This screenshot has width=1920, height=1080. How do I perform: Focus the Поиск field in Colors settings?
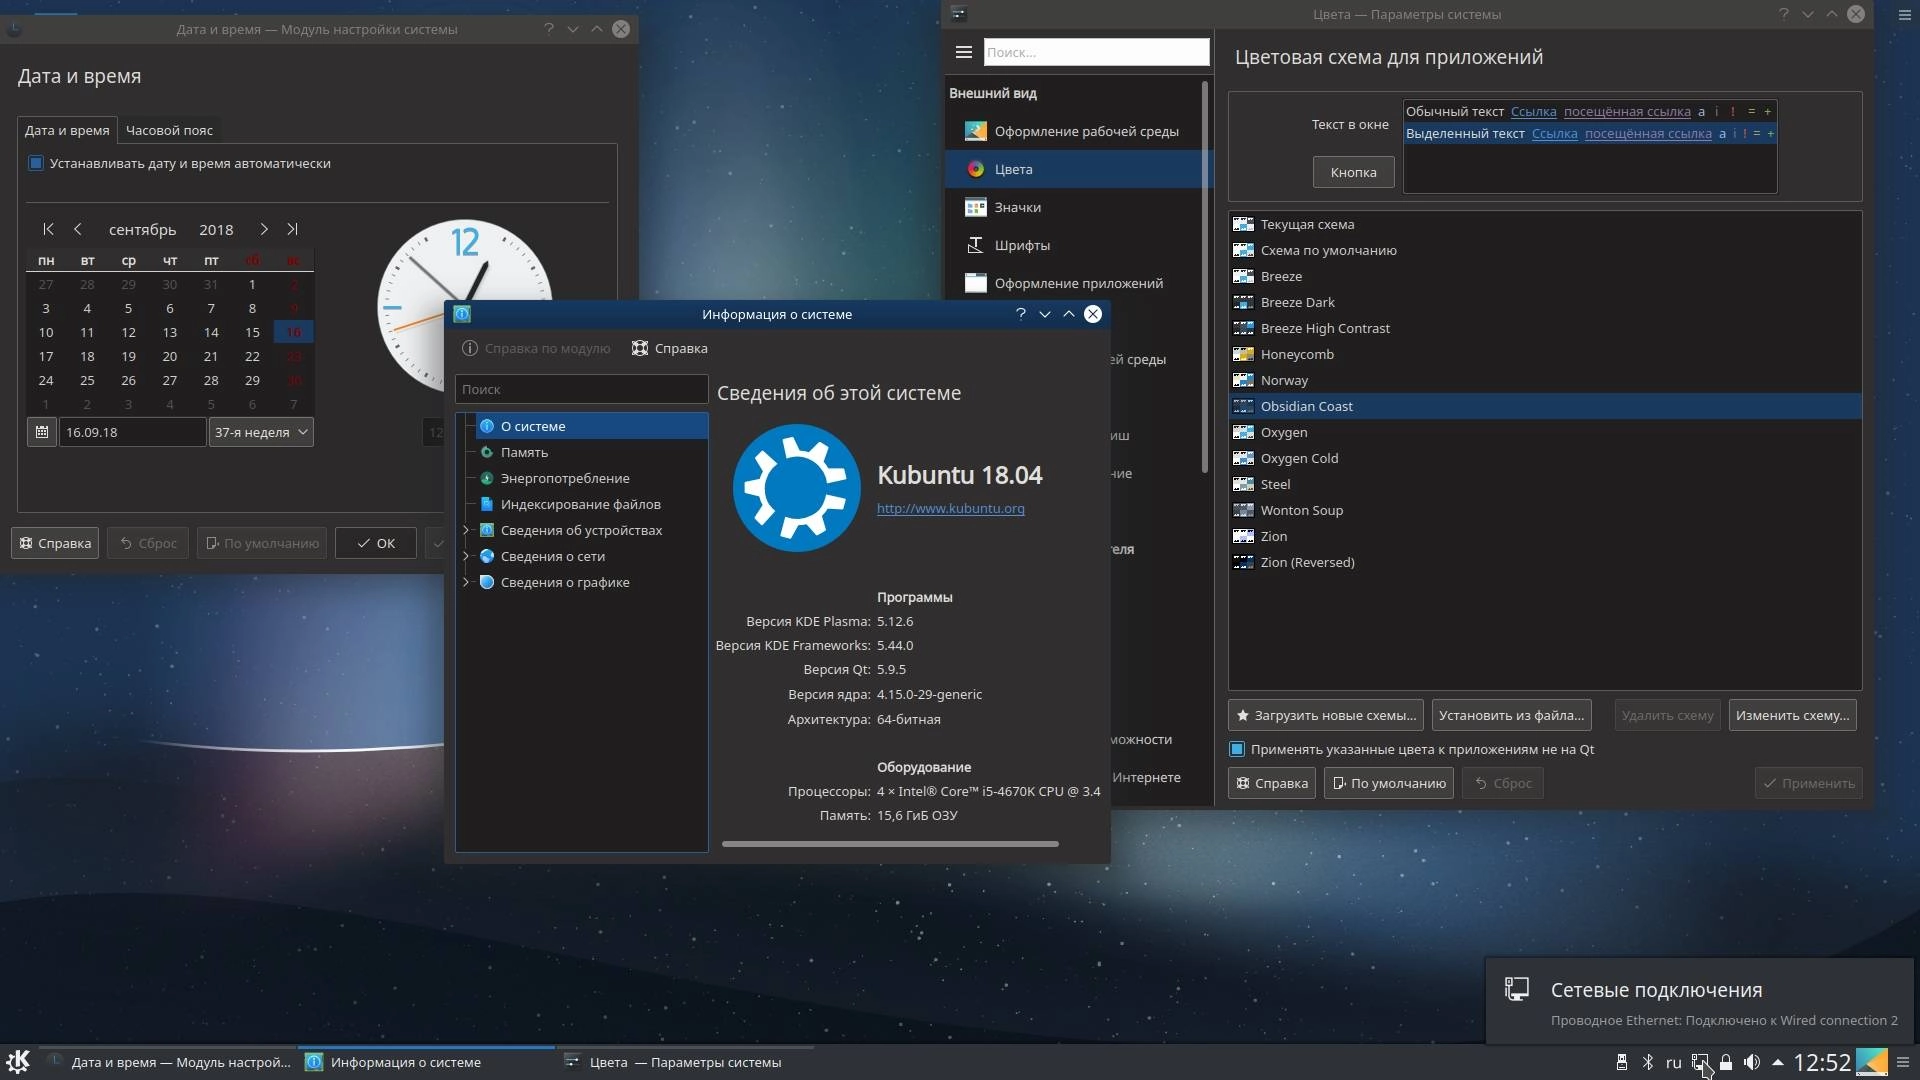click(1096, 52)
